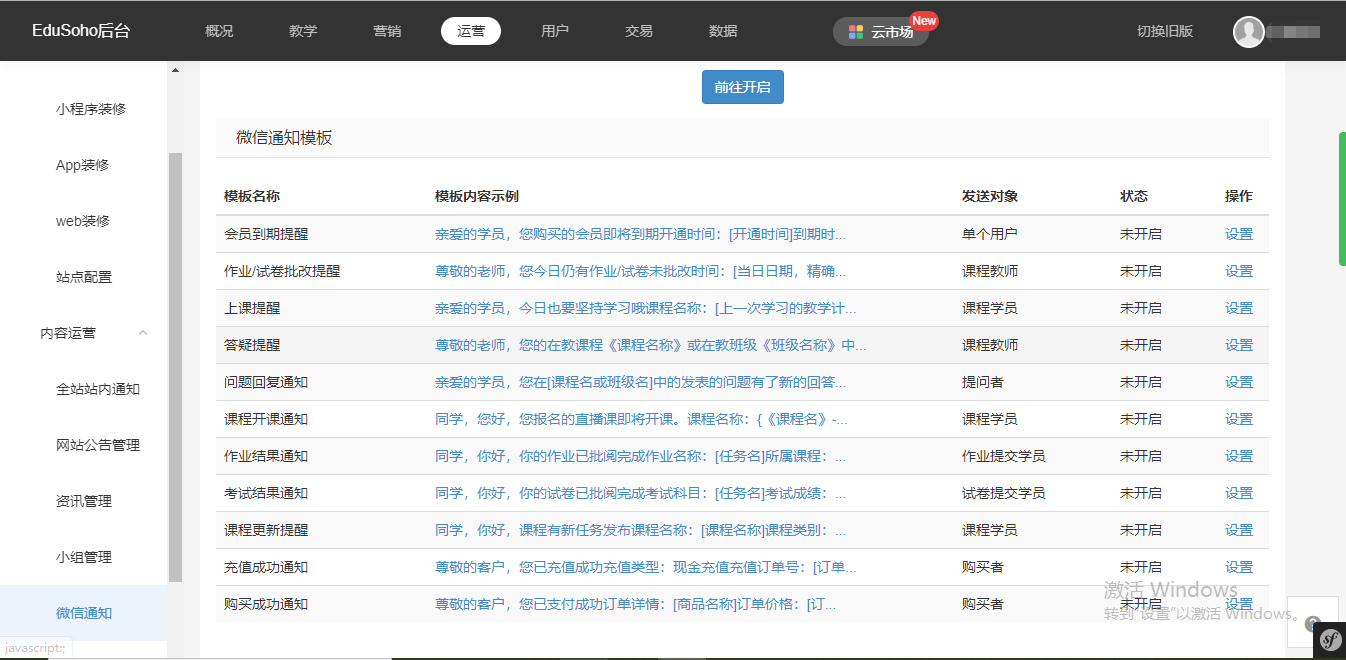Select 网站公告管理 in sidebar
1346x660 pixels.
[x=98, y=445]
